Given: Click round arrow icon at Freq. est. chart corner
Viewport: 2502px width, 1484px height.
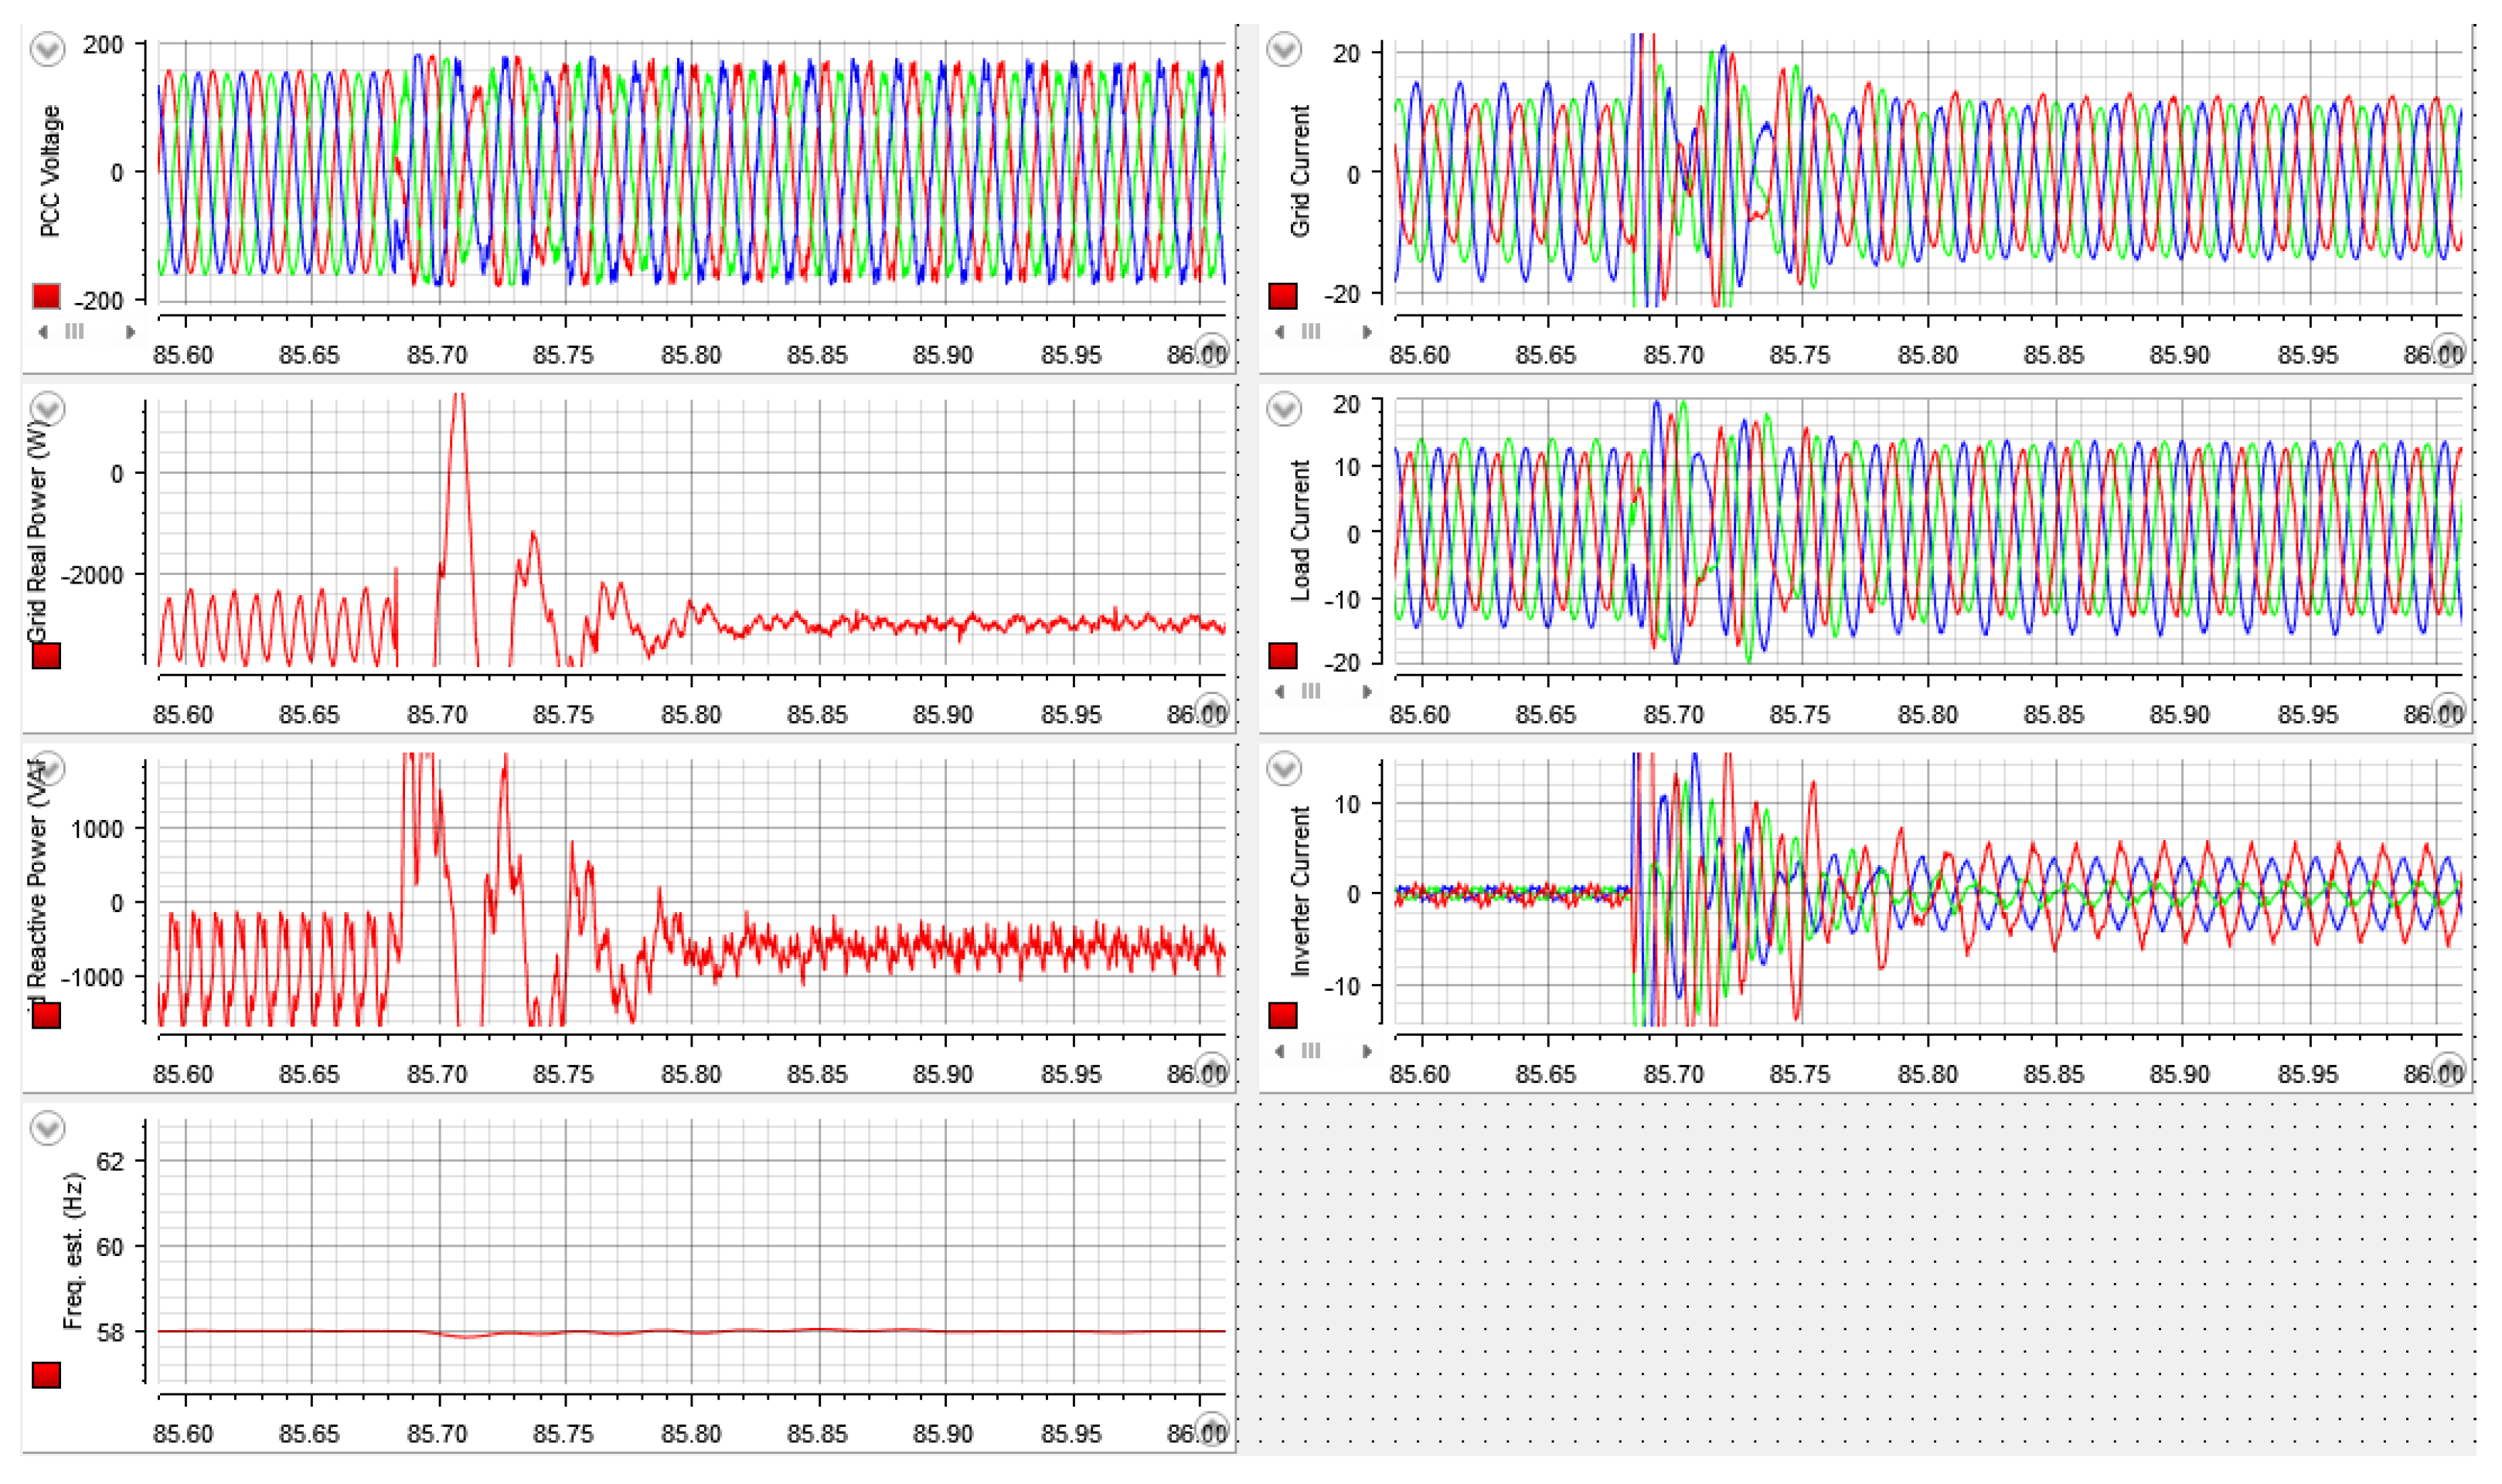Looking at the screenshot, I should (x=1212, y=1428).
